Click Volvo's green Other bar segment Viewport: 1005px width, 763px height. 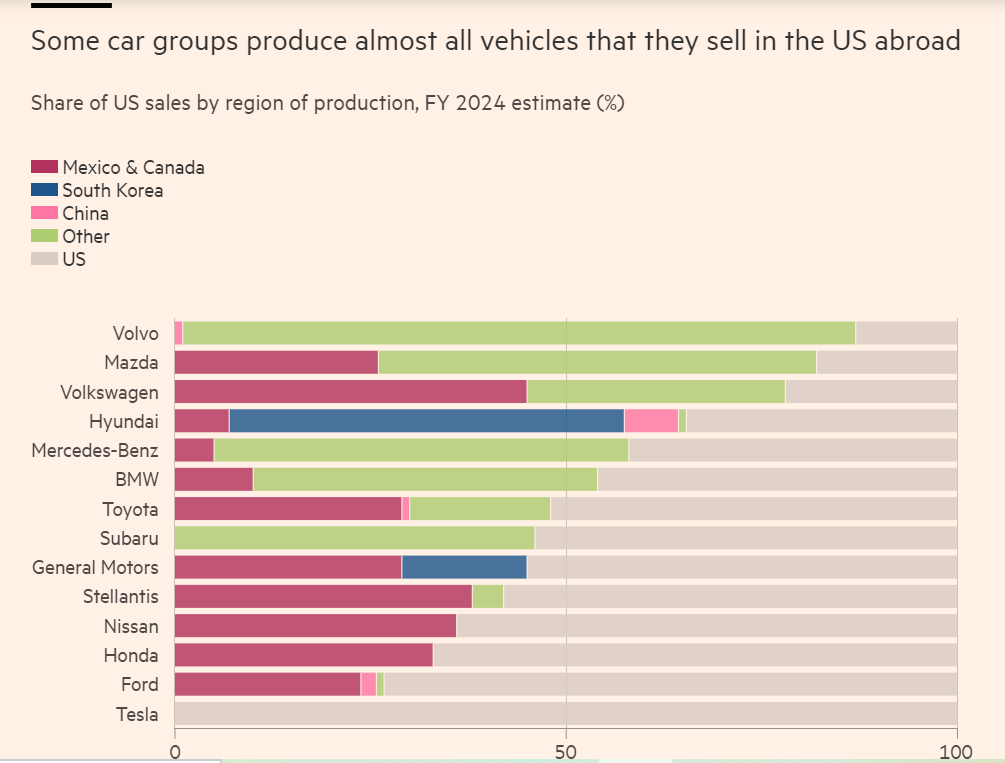point(519,333)
